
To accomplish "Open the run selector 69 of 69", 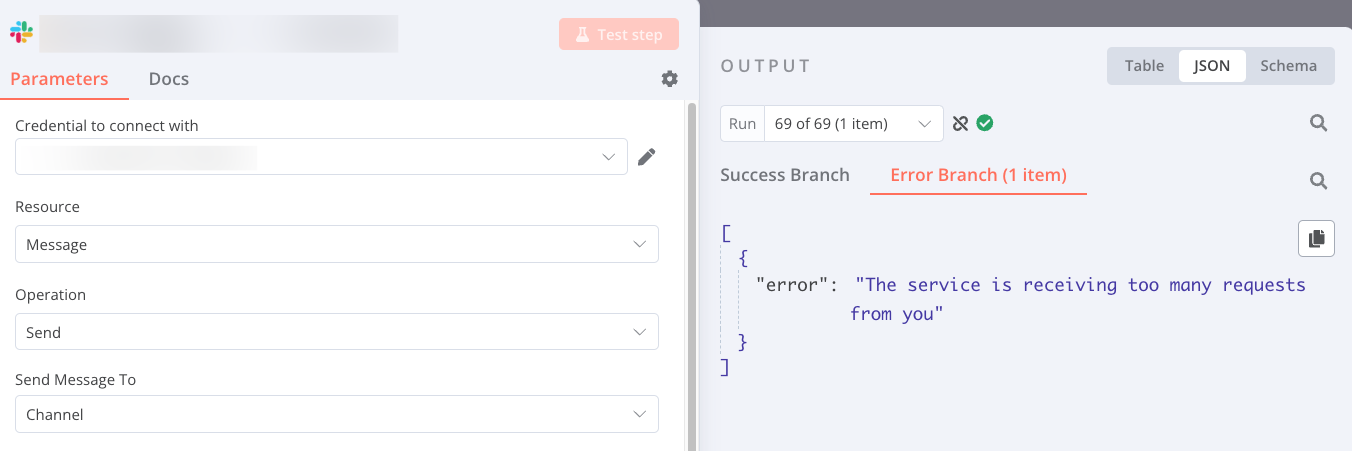I will (852, 124).
